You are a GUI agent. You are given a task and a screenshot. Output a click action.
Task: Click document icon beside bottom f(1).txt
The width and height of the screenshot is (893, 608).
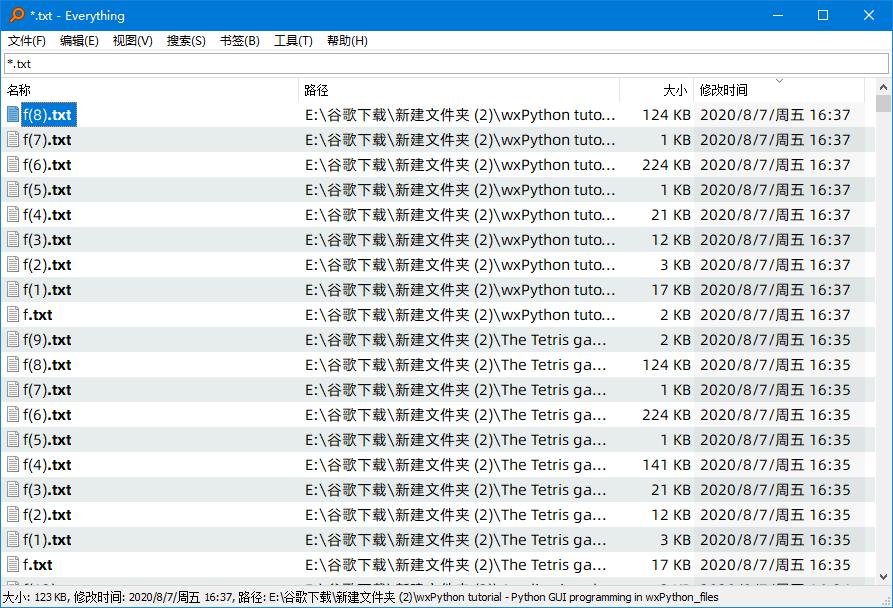12,539
